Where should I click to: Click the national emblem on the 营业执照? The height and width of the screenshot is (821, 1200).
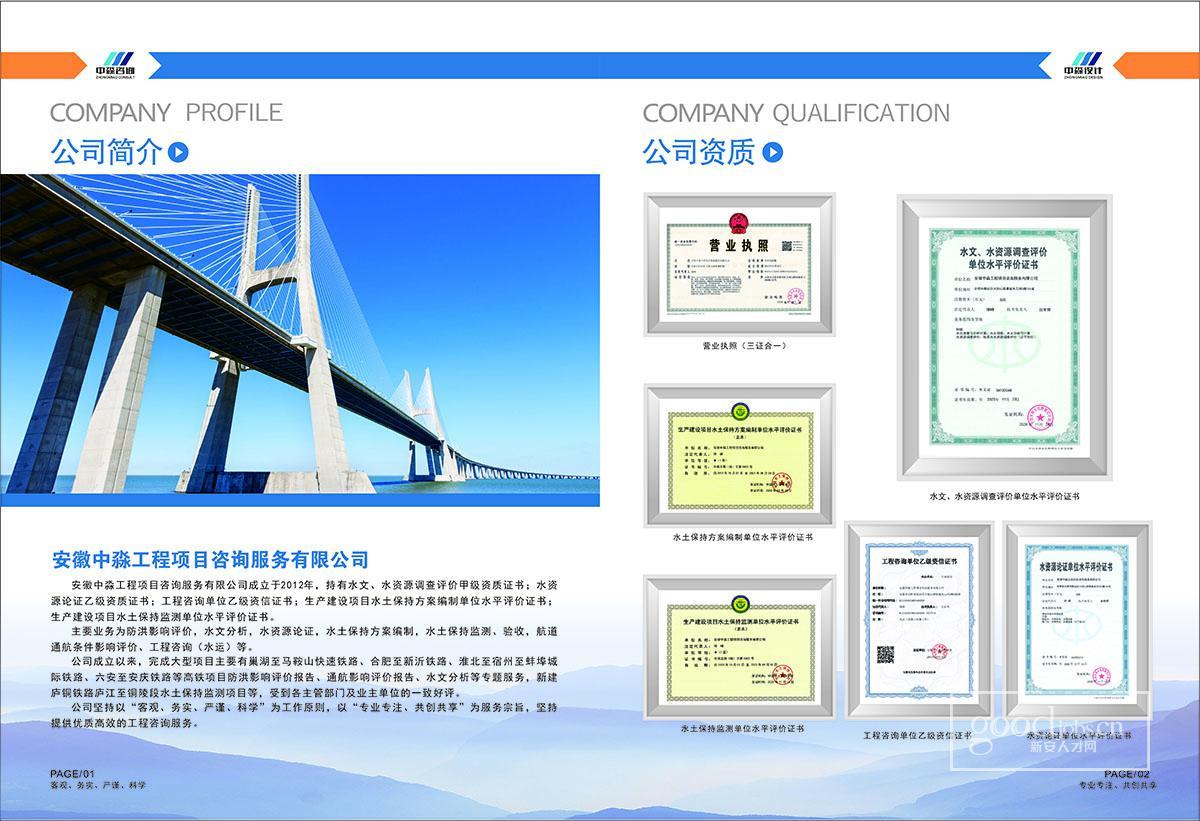[x=739, y=221]
